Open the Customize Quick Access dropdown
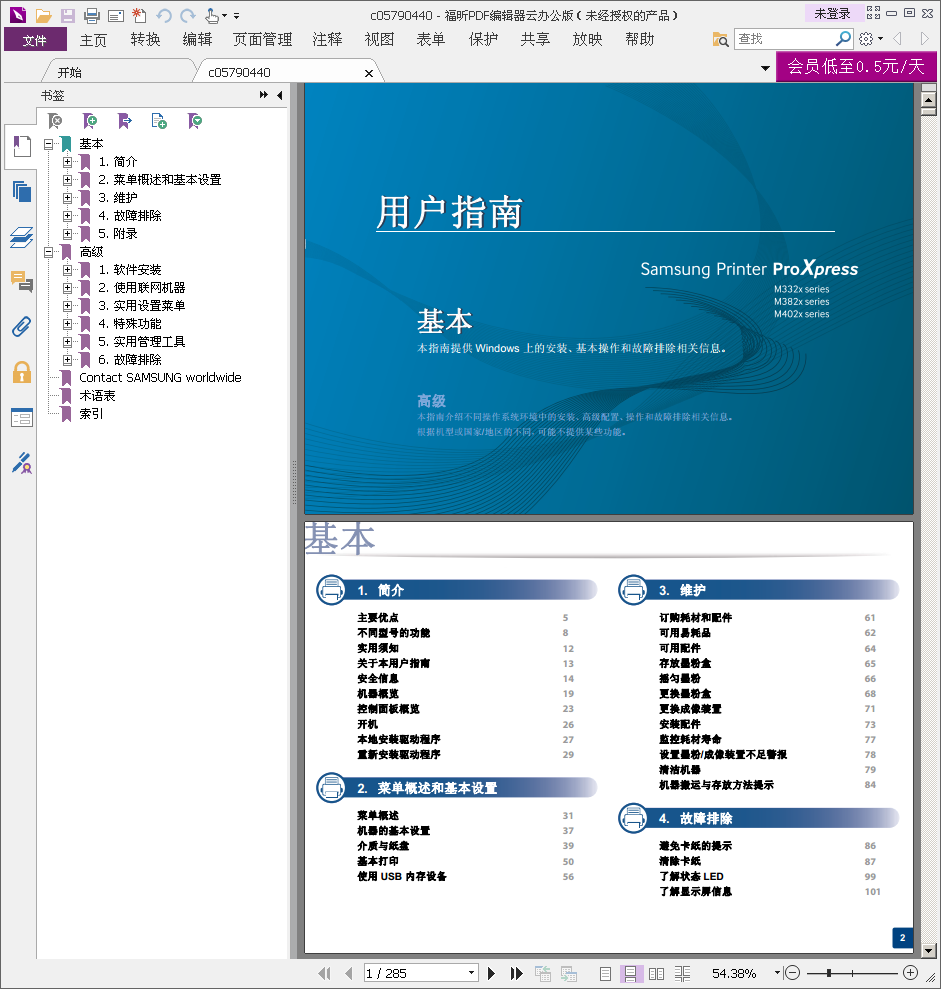Image resolution: width=941 pixels, height=989 pixels. (237, 16)
